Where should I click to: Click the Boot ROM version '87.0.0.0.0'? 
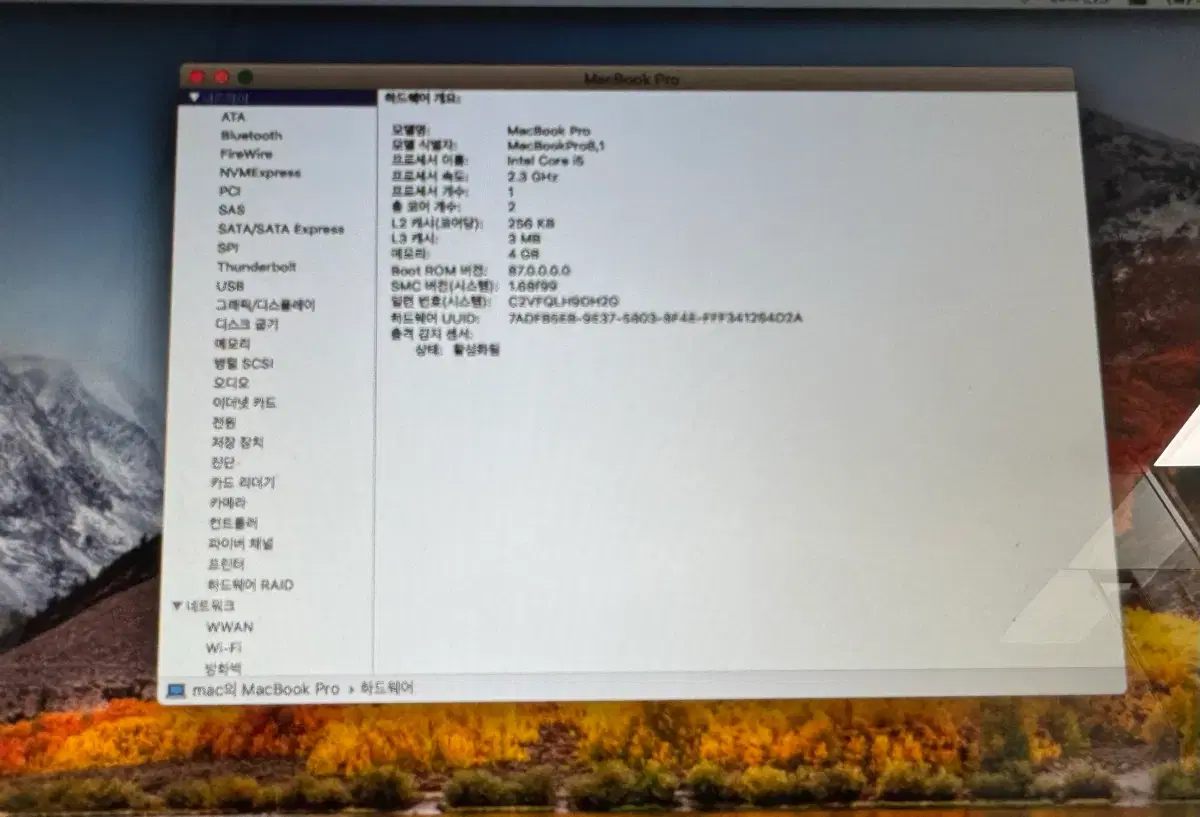[539, 270]
